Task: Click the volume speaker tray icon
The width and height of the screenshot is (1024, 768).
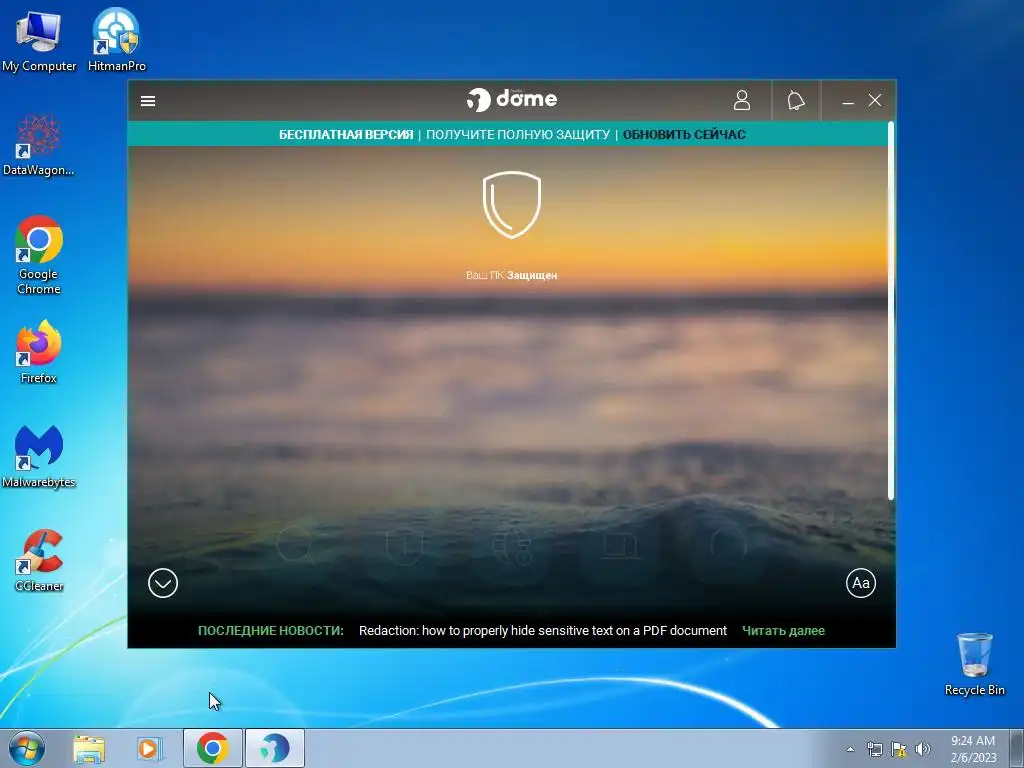Action: [922, 749]
